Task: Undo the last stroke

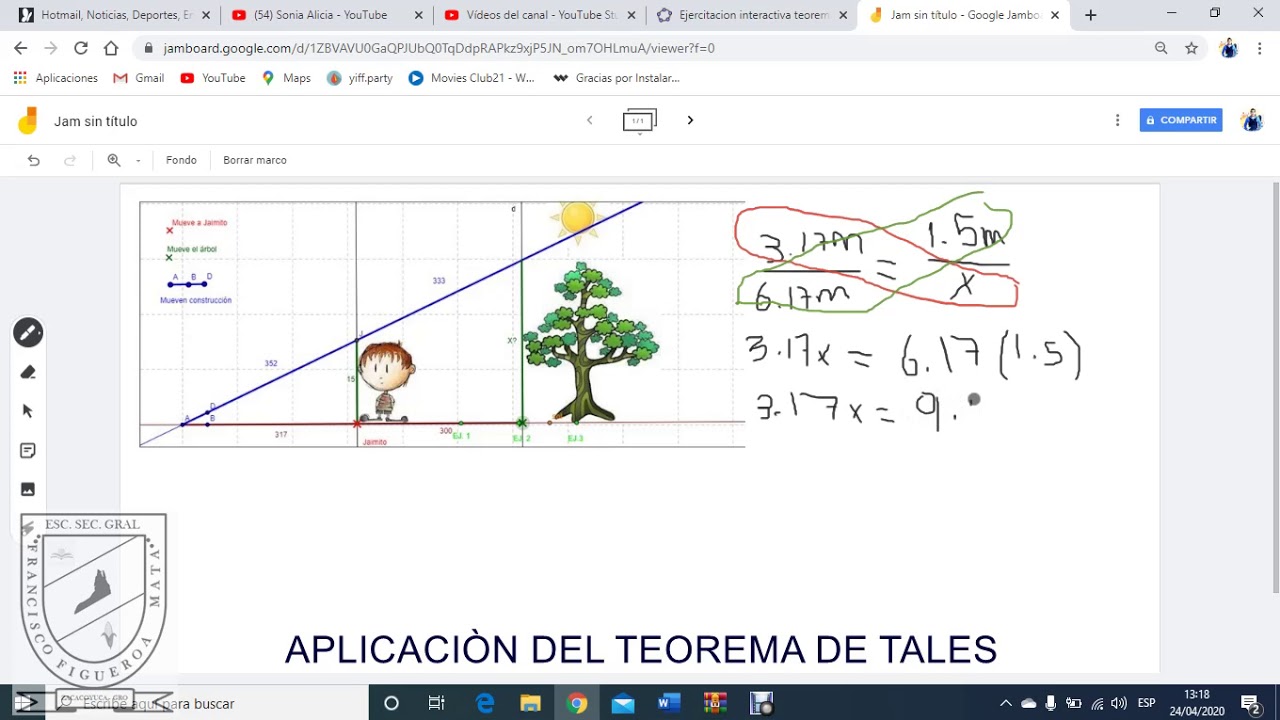Action: click(x=34, y=160)
